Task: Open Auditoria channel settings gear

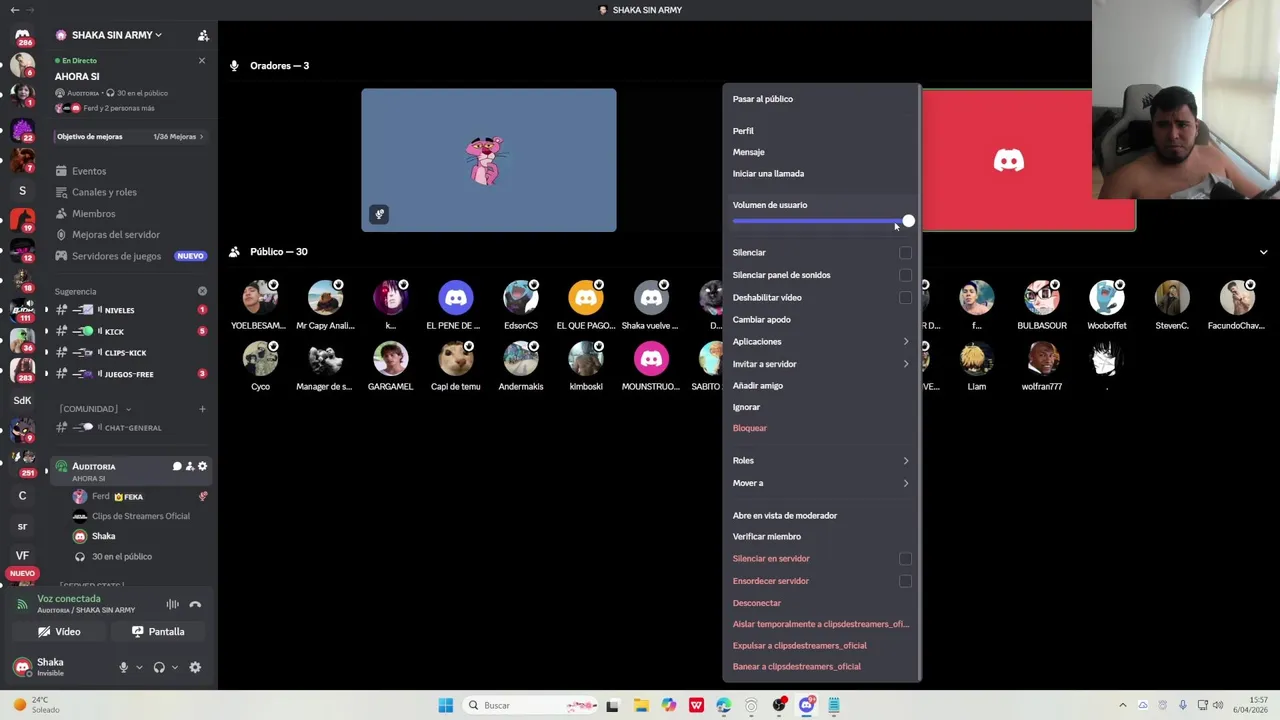Action: (x=202, y=466)
